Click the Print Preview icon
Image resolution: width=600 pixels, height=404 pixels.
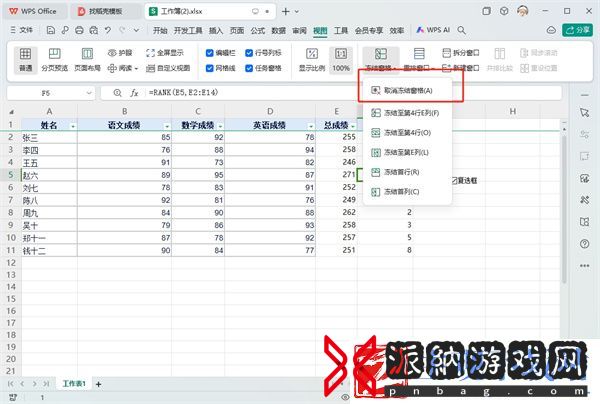pyautogui.click(x=93, y=30)
